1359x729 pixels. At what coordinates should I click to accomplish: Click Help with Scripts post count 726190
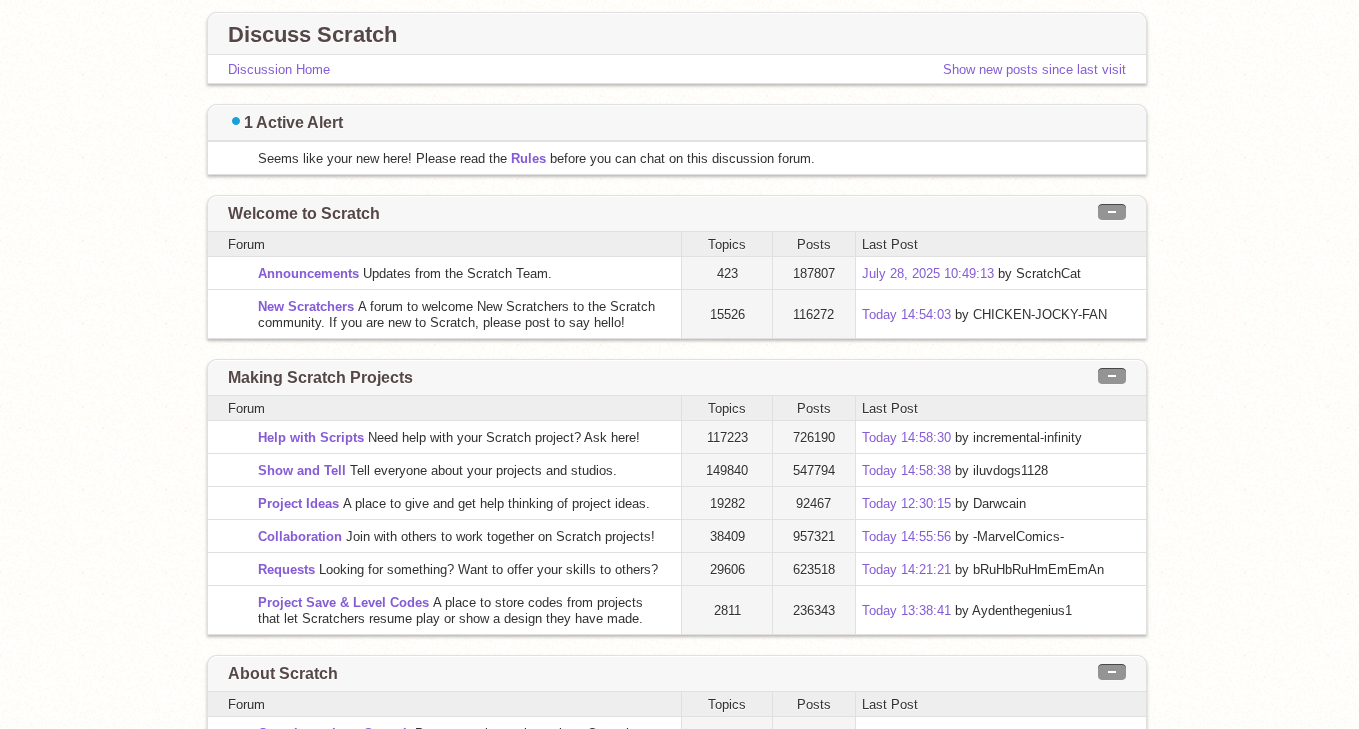click(814, 437)
